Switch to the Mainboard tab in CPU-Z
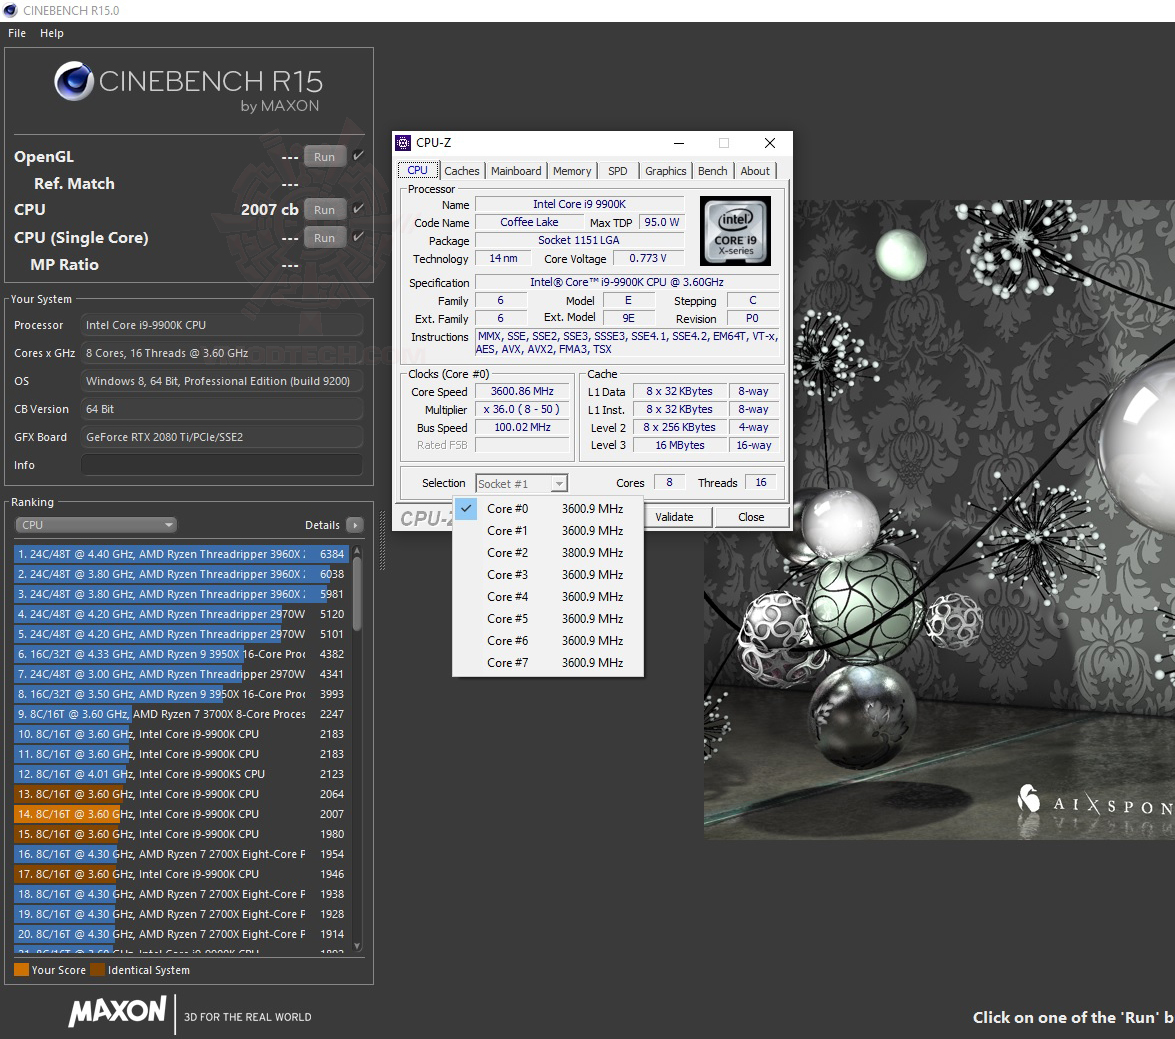The width and height of the screenshot is (1175, 1039). pos(516,171)
